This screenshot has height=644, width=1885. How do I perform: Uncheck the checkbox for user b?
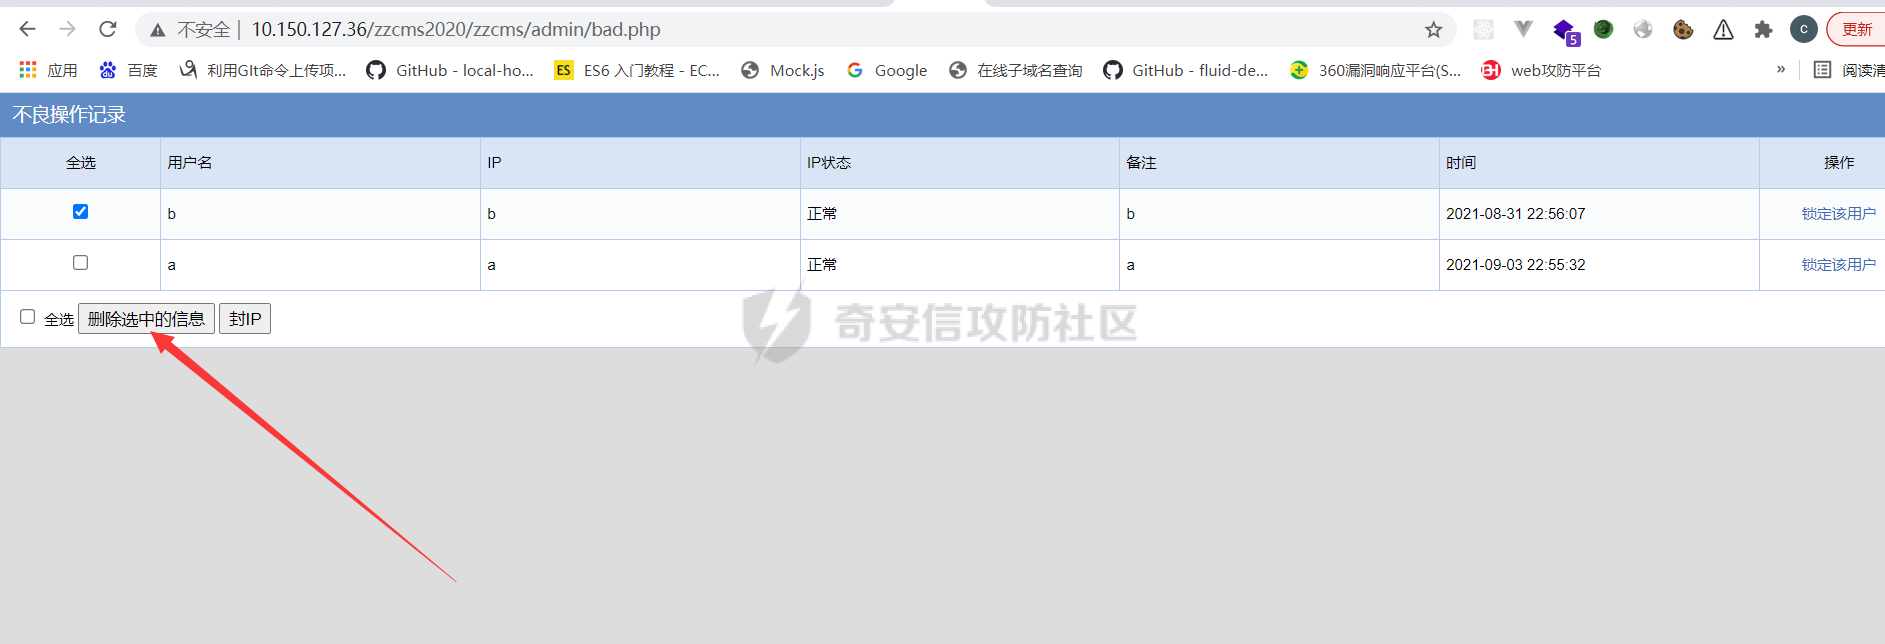pyautogui.click(x=81, y=212)
